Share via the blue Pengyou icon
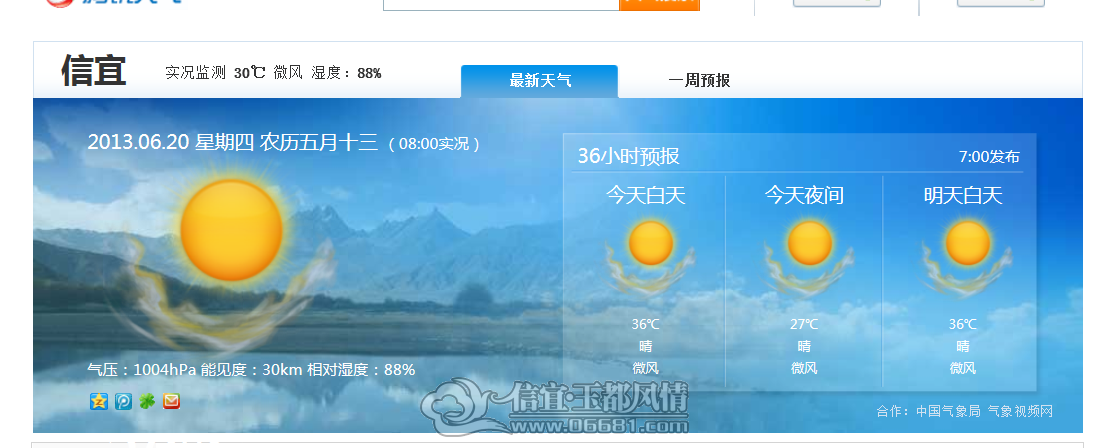The width and height of the screenshot is (1111, 448). click(x=123, y=401)
